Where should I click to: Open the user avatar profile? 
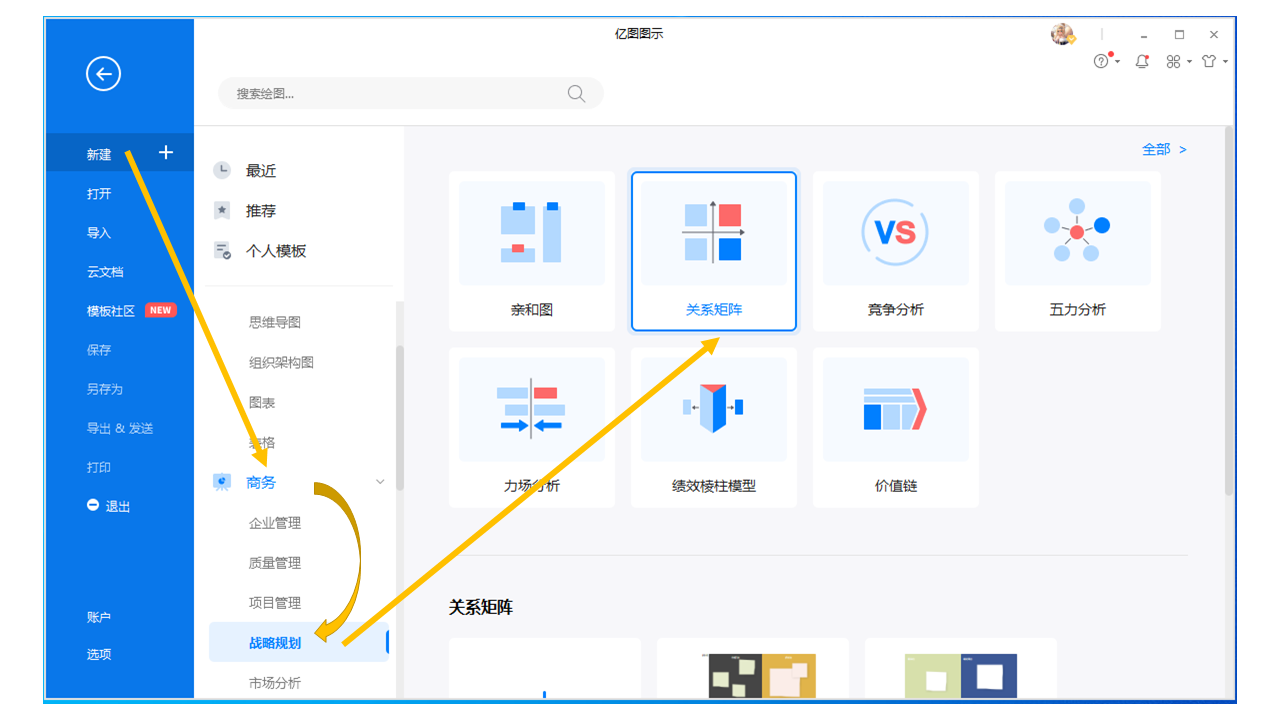tap(1062, 35)
